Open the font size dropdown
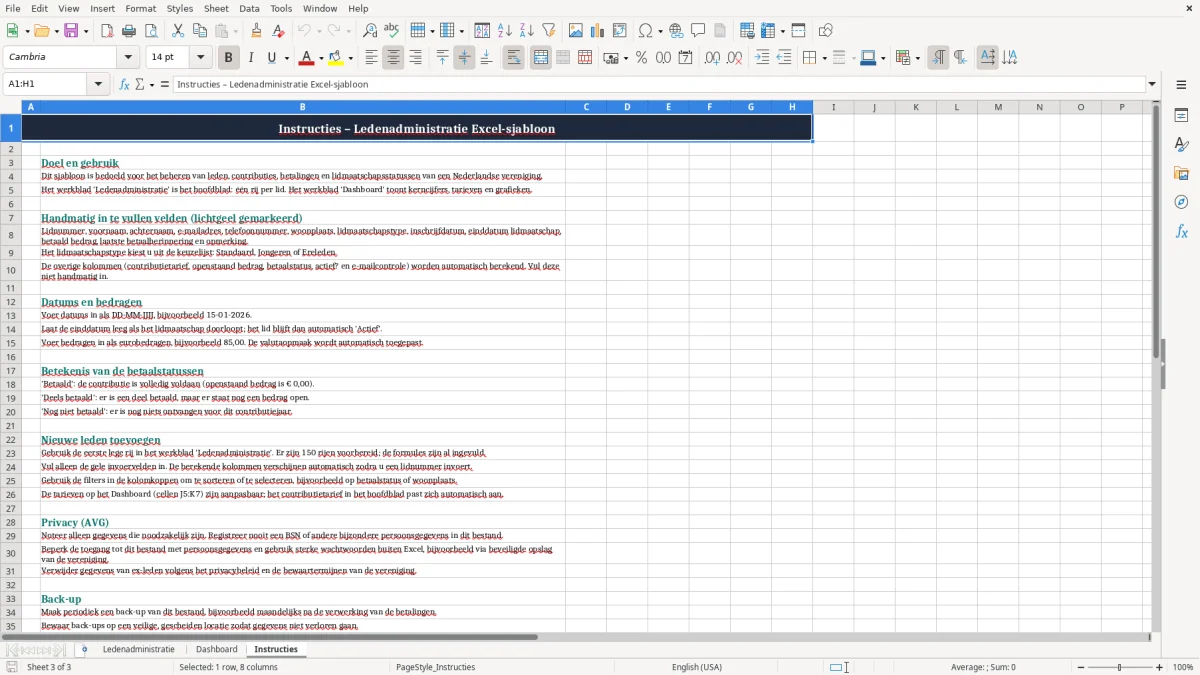Screen dimensions: 1200x675 [200, 58]
